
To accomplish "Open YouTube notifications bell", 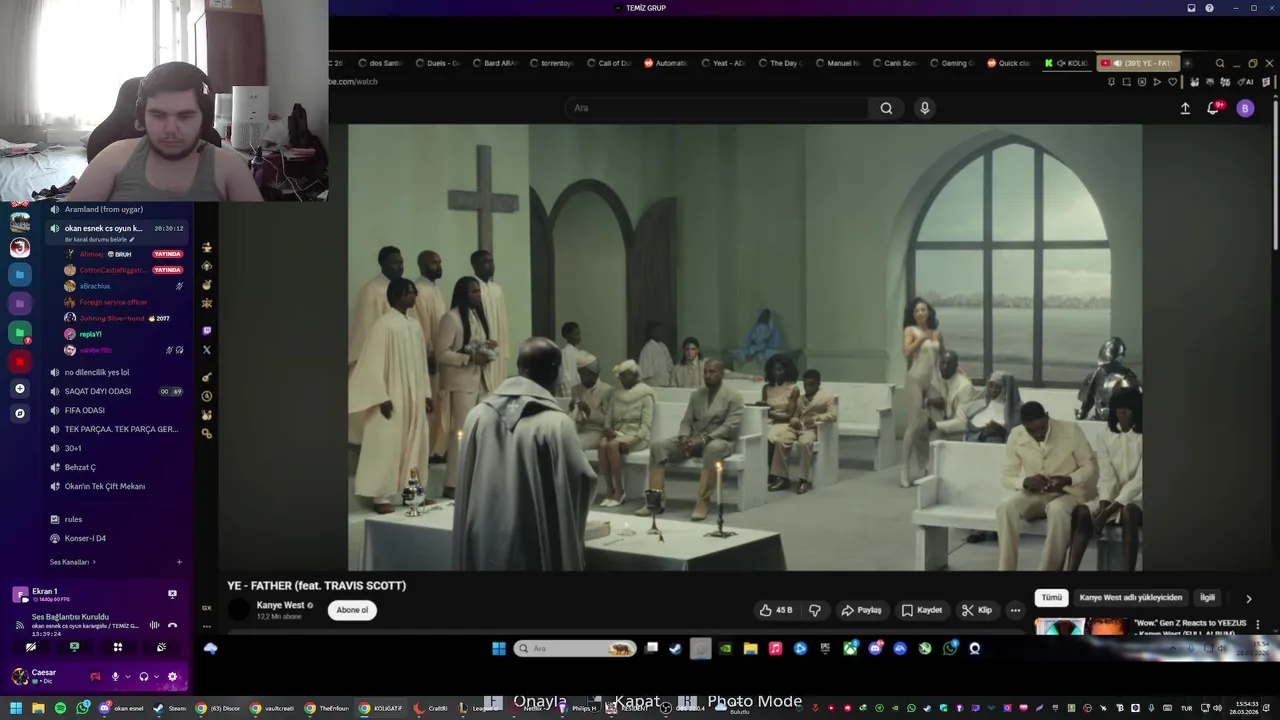I will click(1214, 108).
